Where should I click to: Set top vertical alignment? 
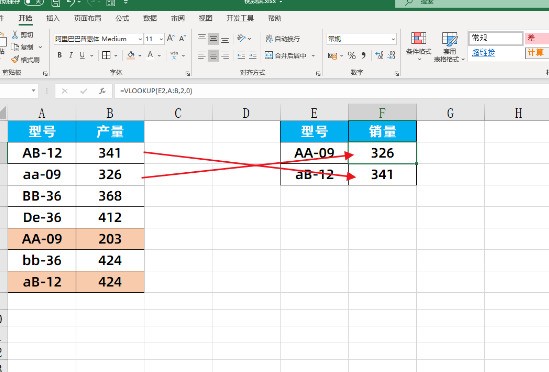coord(202,38)
